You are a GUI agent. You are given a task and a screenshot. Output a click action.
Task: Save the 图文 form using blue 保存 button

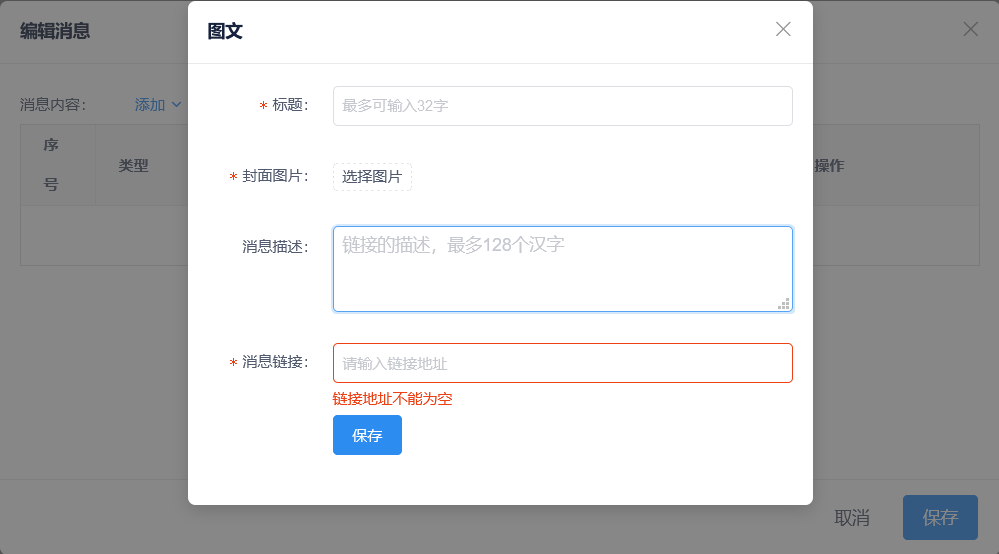coord(367,435)
